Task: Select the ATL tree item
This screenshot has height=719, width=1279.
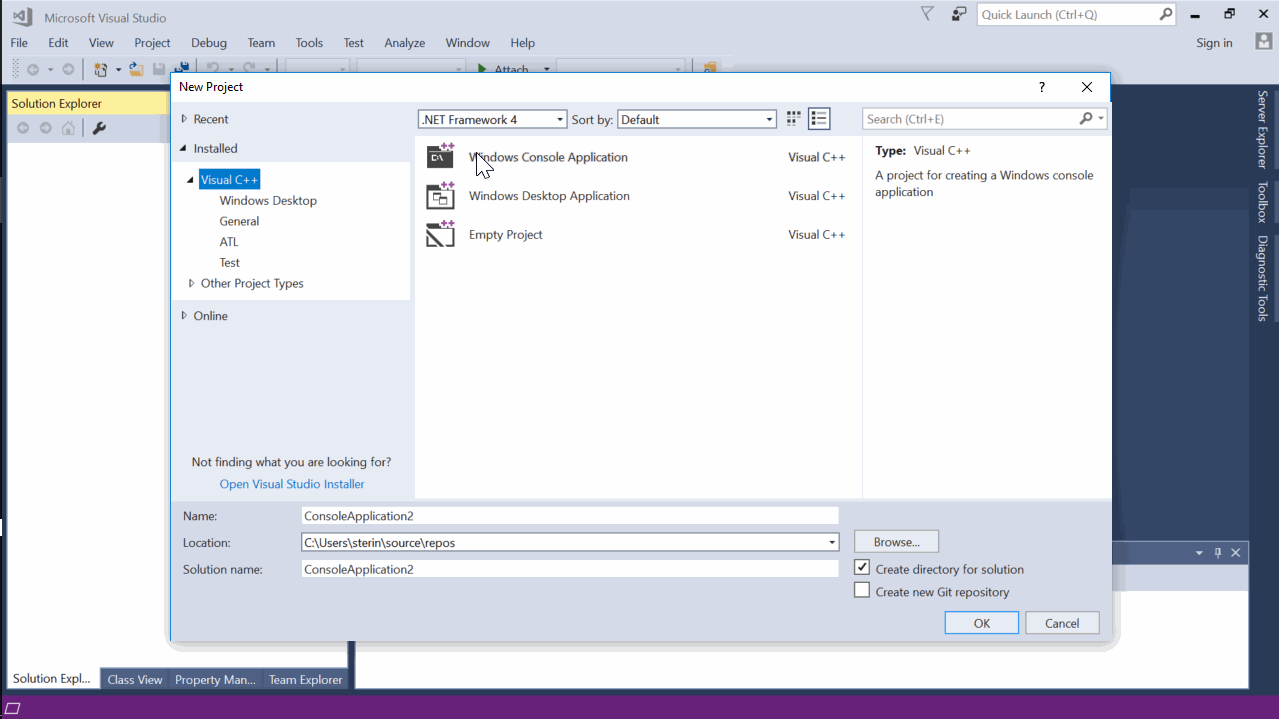Action: 229,242
